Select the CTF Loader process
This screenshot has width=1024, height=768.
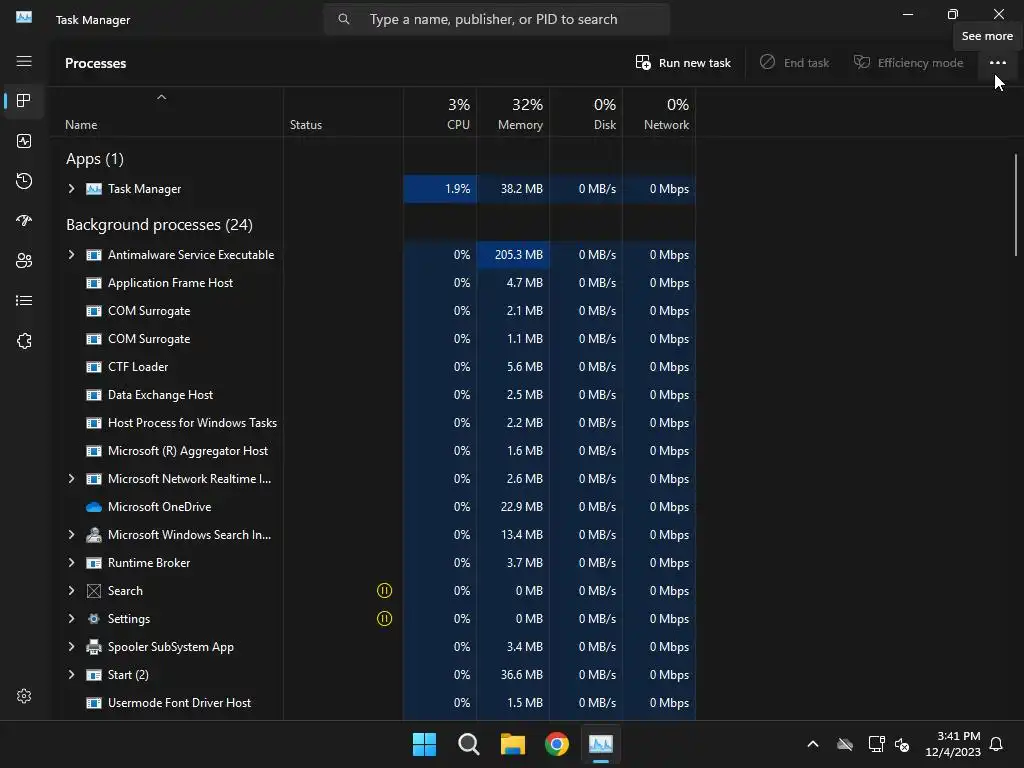(374, 367)
